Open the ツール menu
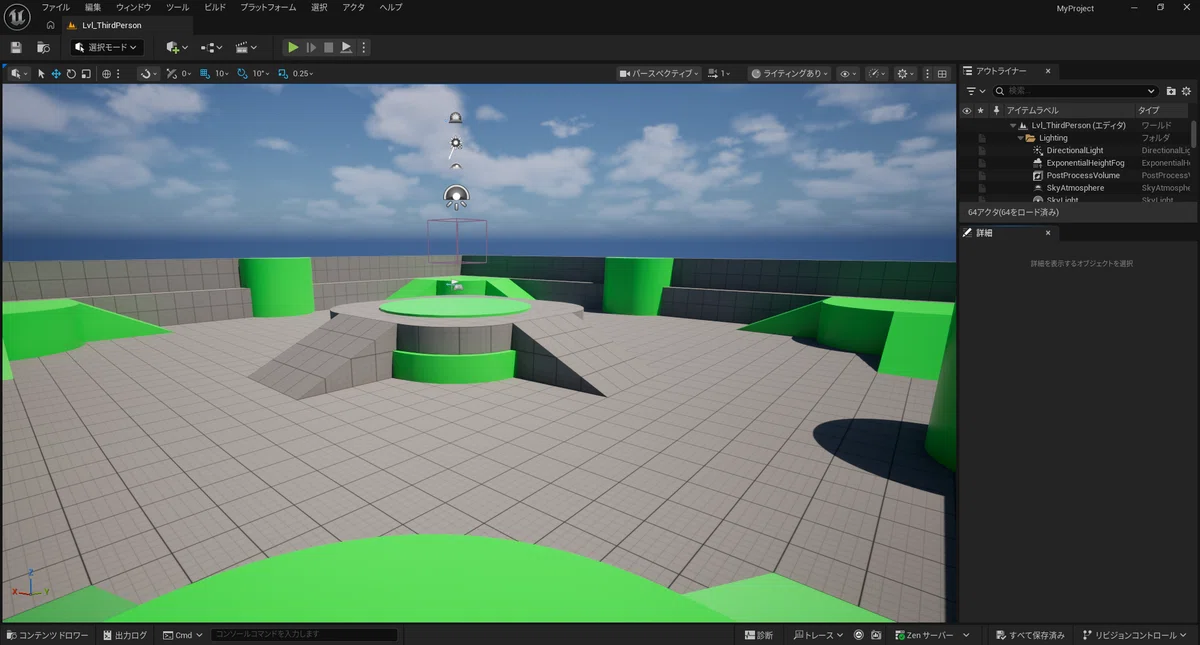 tap(177, 7)
